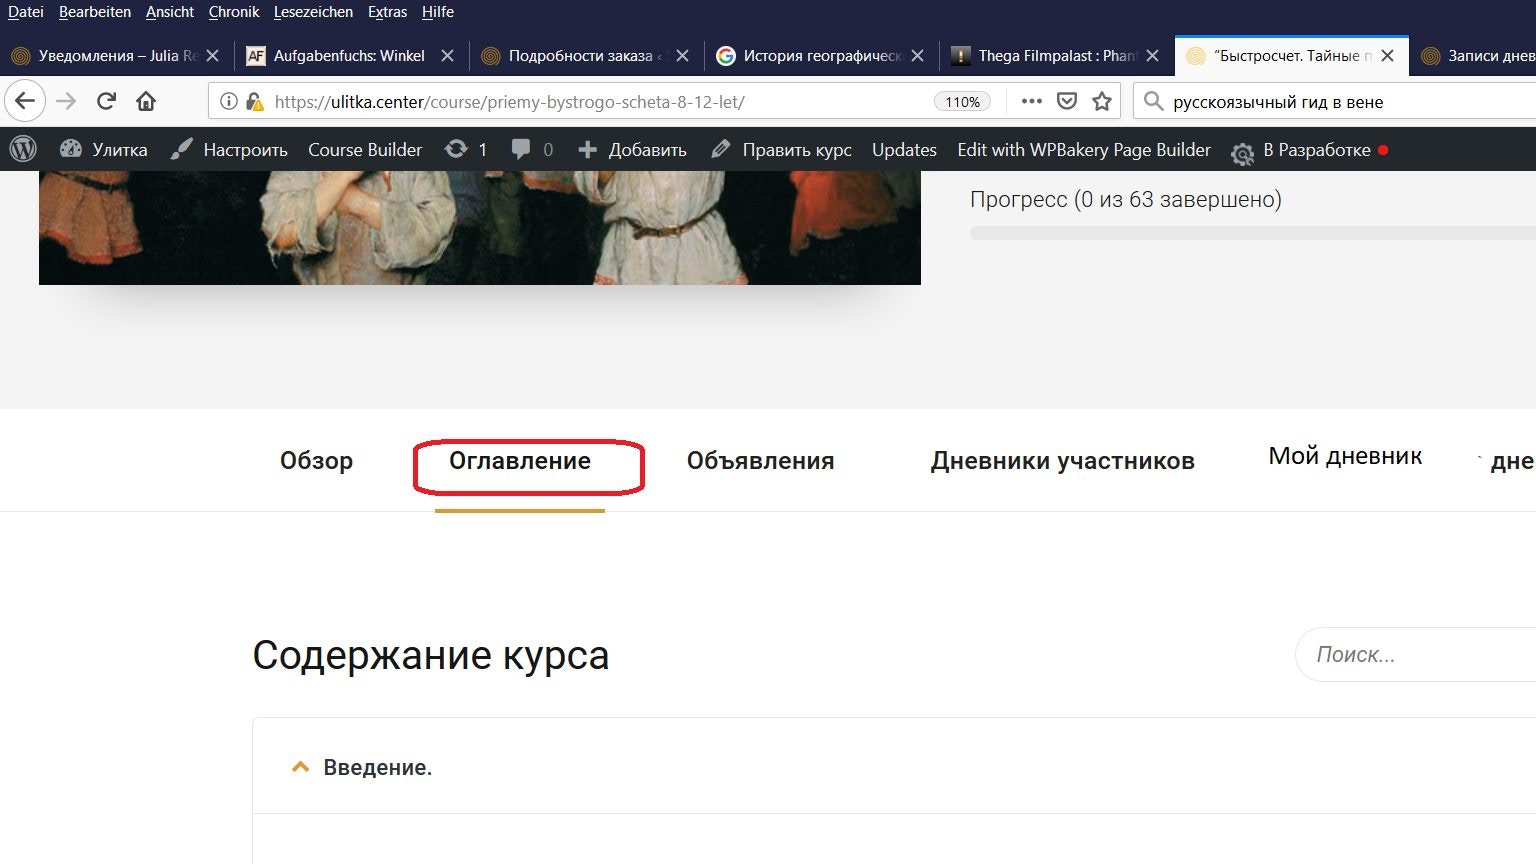1536x864 pixels.
Task: Bookmark this page with star icon
Action: (1102, 101)
